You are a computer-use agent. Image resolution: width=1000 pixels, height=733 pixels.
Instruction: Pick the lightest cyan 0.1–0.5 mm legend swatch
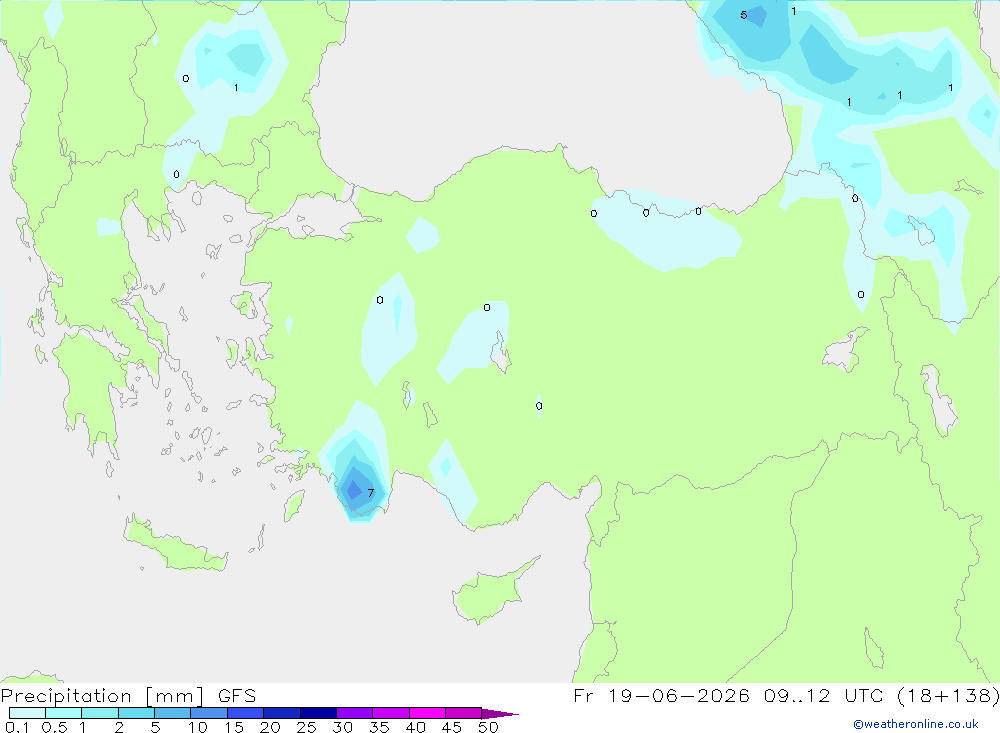pyautogui.click(x=27, y=713)
